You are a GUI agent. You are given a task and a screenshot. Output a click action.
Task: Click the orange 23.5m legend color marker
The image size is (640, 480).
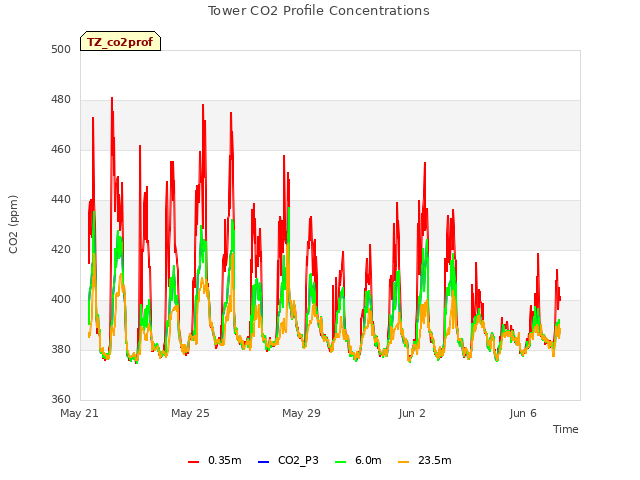click(x=404, y=462)
